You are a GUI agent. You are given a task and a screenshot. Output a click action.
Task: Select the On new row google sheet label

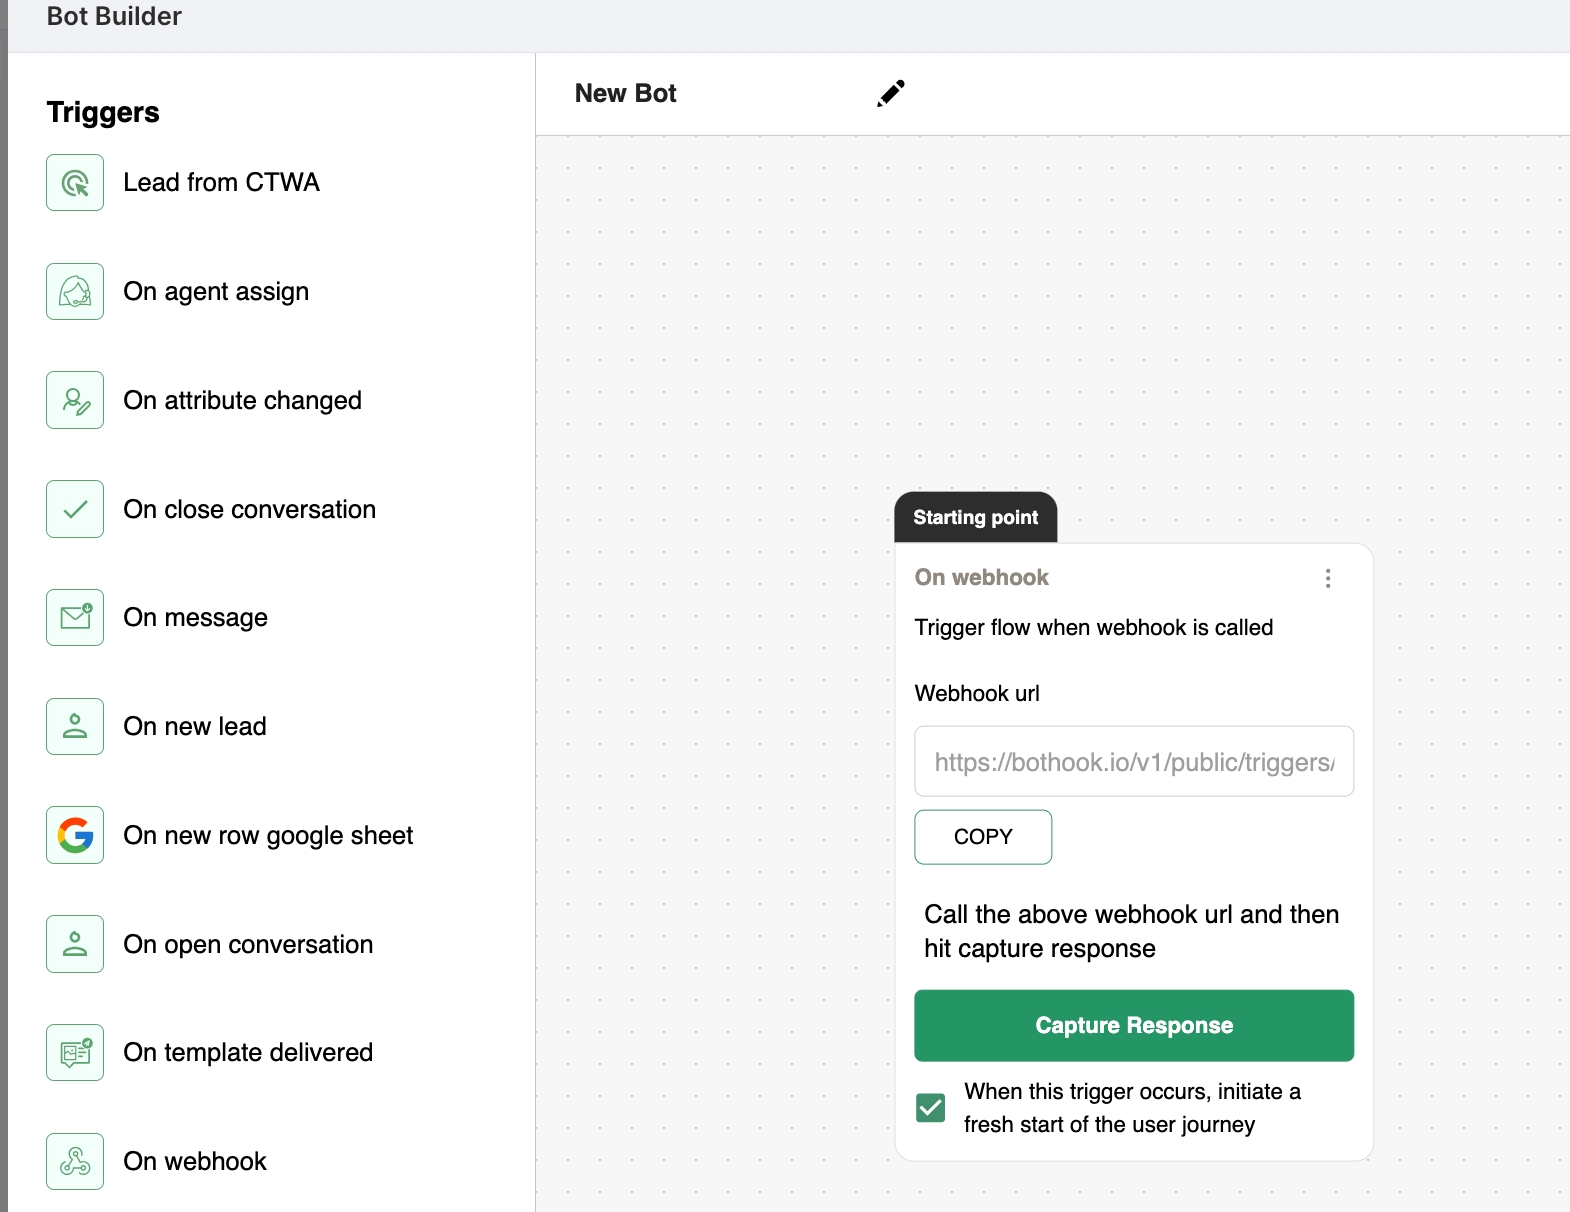tap(268, 835)
